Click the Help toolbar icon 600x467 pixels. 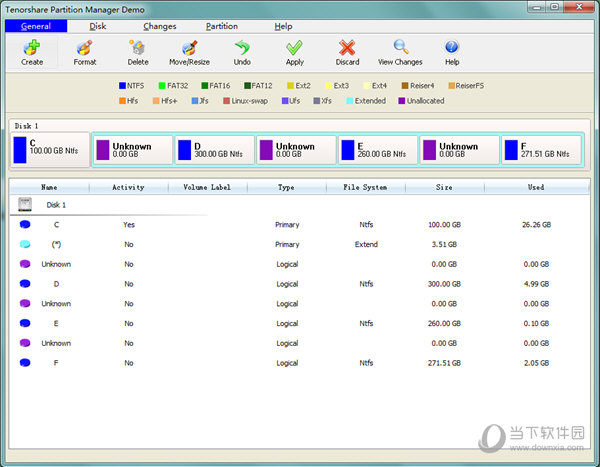(x=452, y=47)
